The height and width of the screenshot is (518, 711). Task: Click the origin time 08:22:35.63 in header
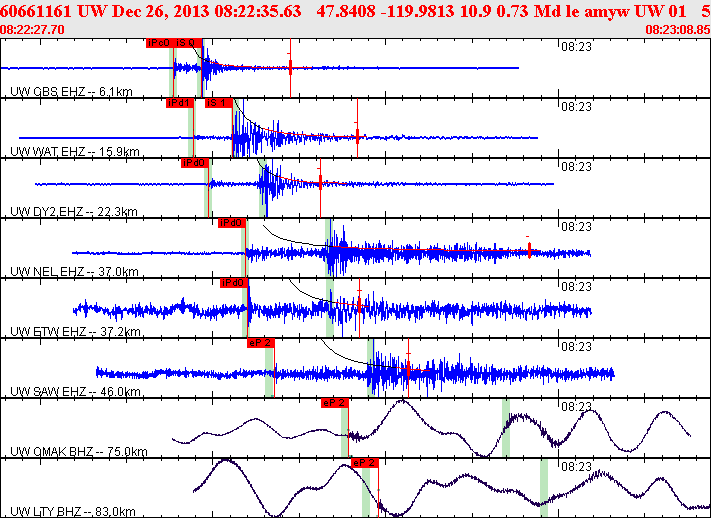(258, 11)
